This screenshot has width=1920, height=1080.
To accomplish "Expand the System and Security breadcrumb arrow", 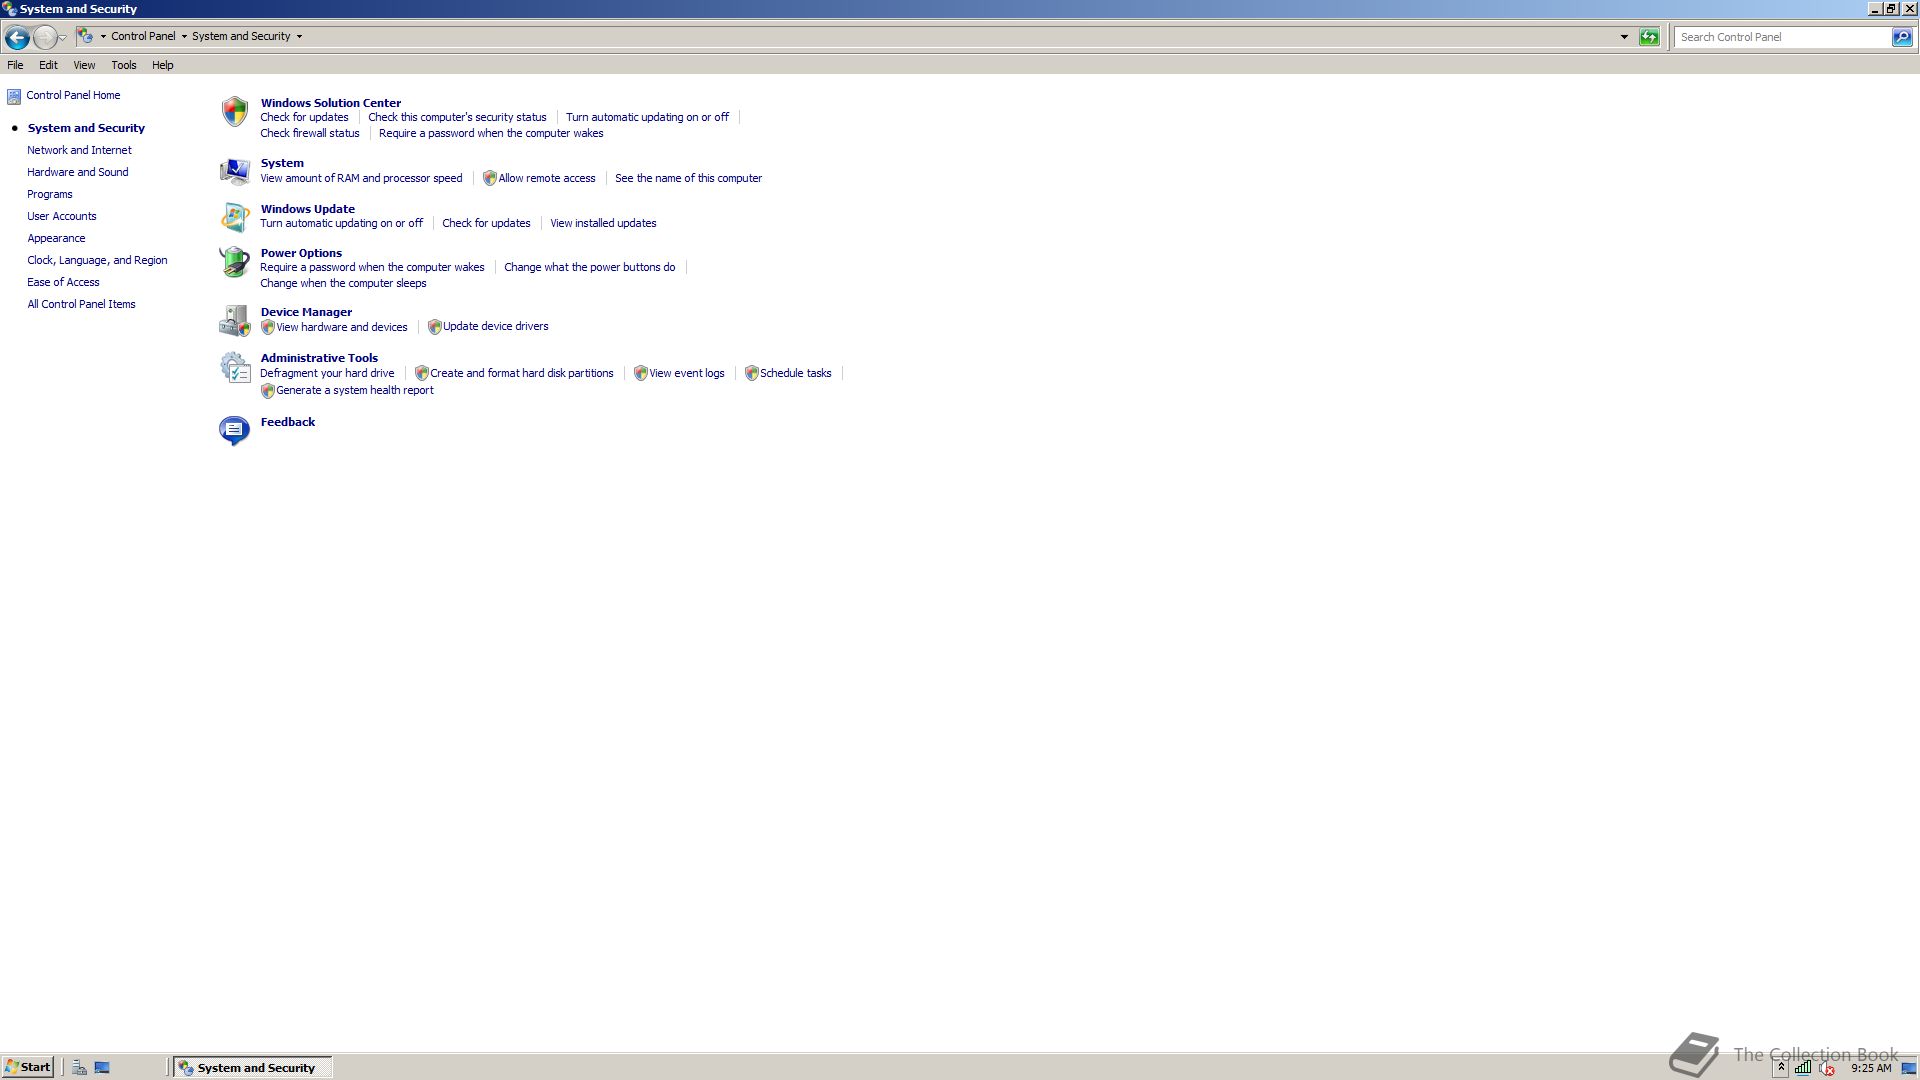I will pos(299,36).
